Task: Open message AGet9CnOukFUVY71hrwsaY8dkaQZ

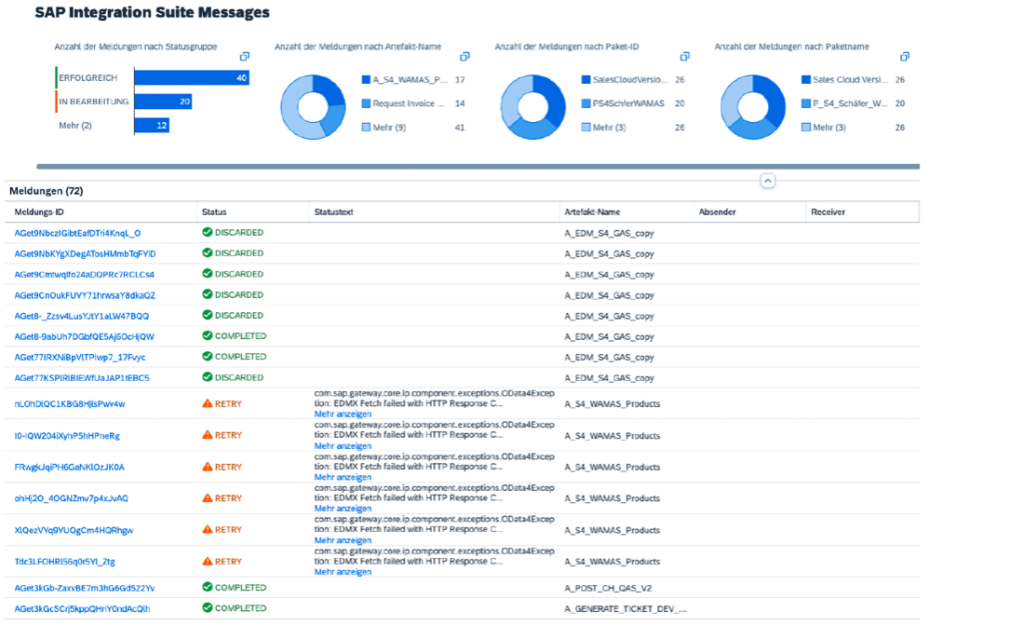Action: click(x=85, y=296)
